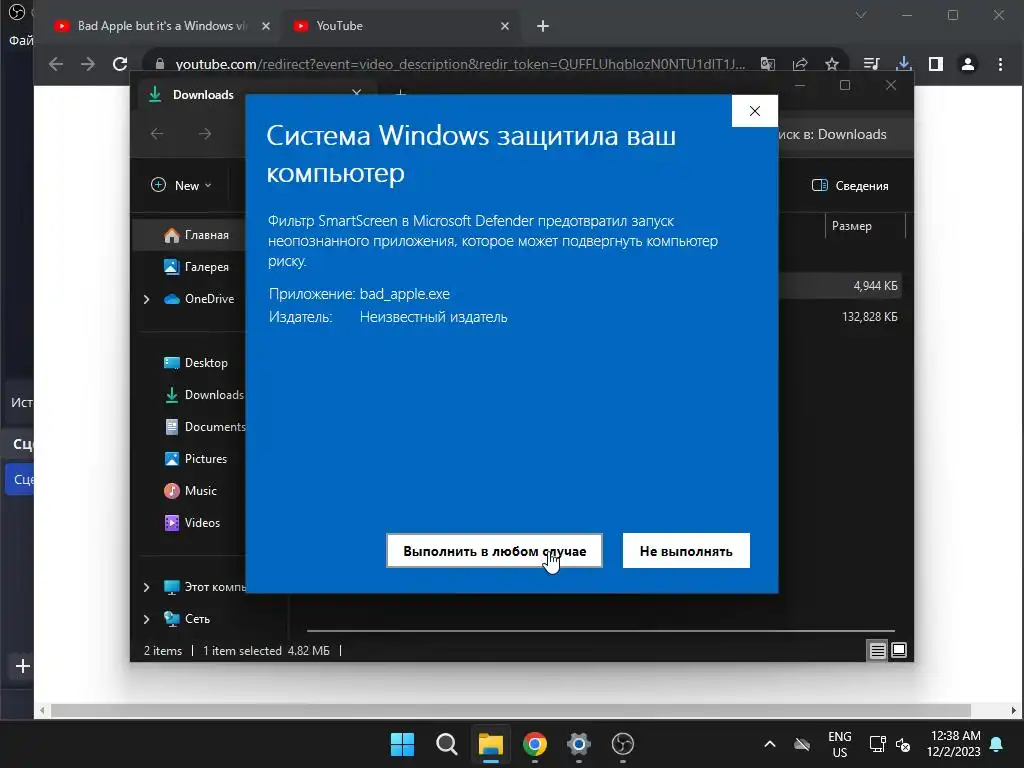Viewport: 1024px width, 768px height.
Task: Open Pictures in navigation pane
Action: 196,458
